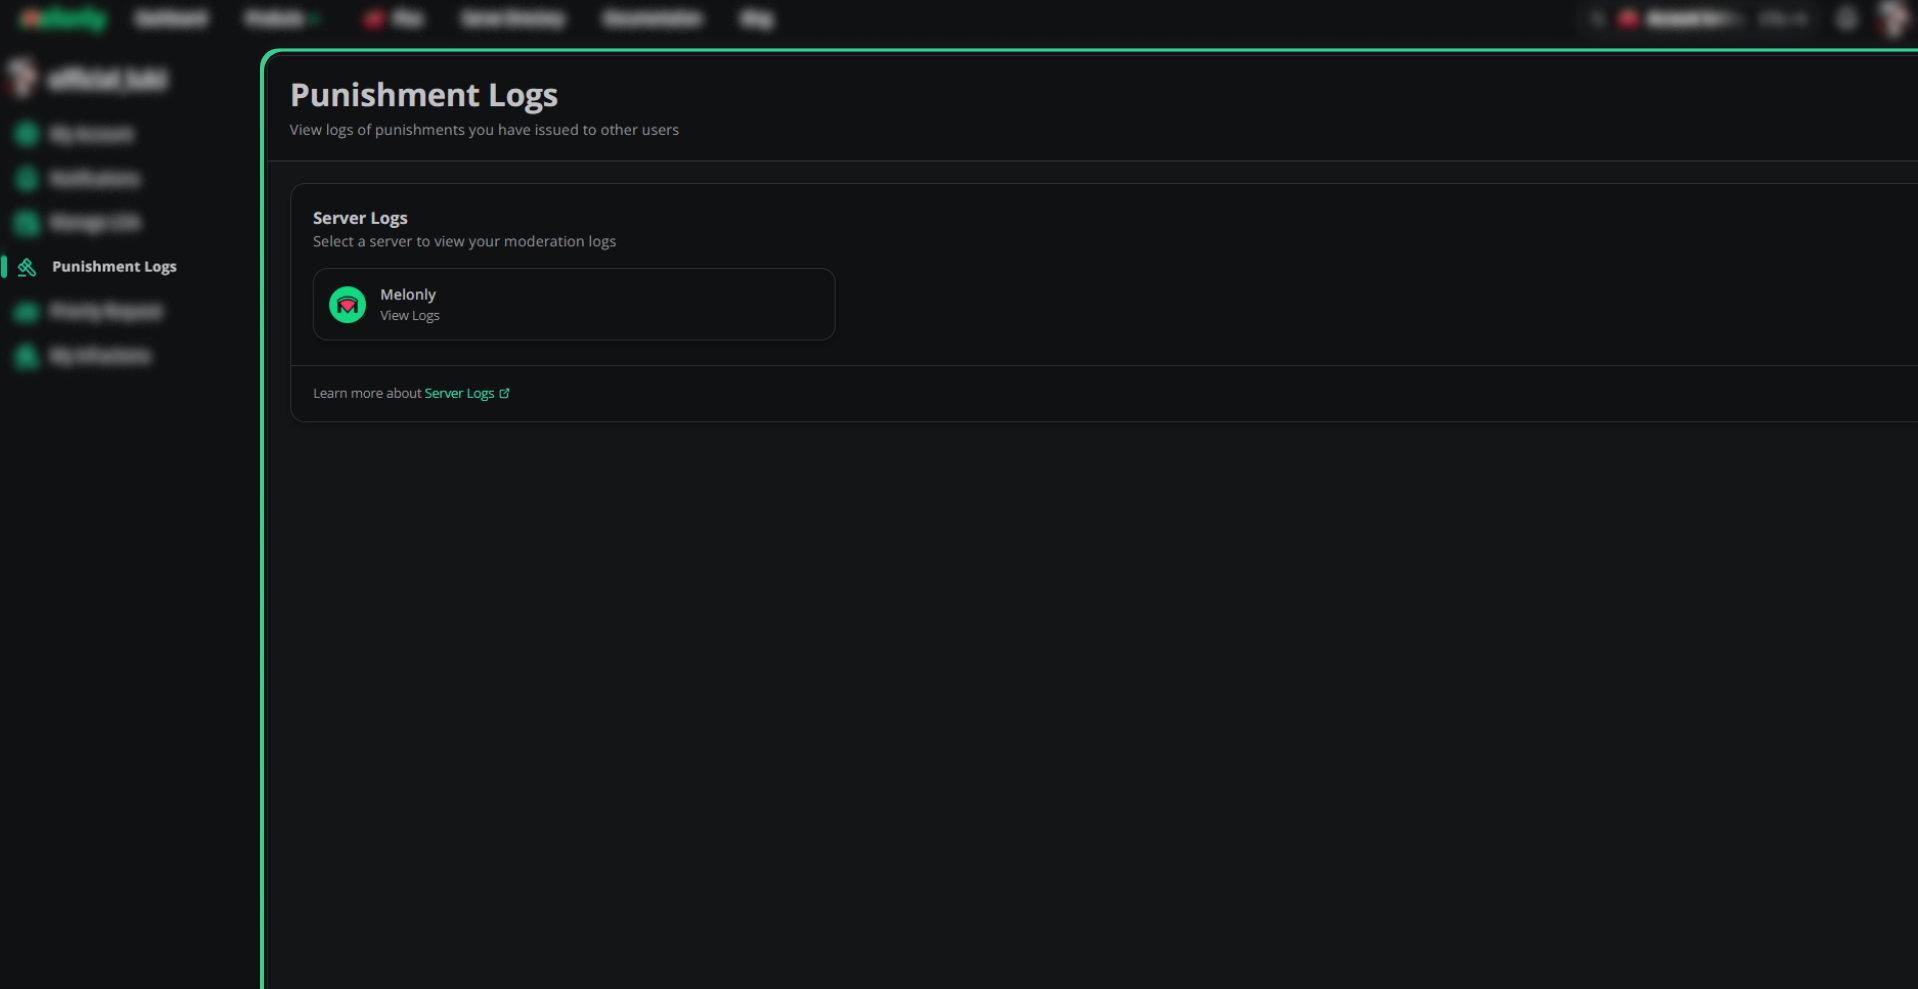Select Punishment Logs in the sidebar
Screen dimensions: 1918x989
point(114,267)
